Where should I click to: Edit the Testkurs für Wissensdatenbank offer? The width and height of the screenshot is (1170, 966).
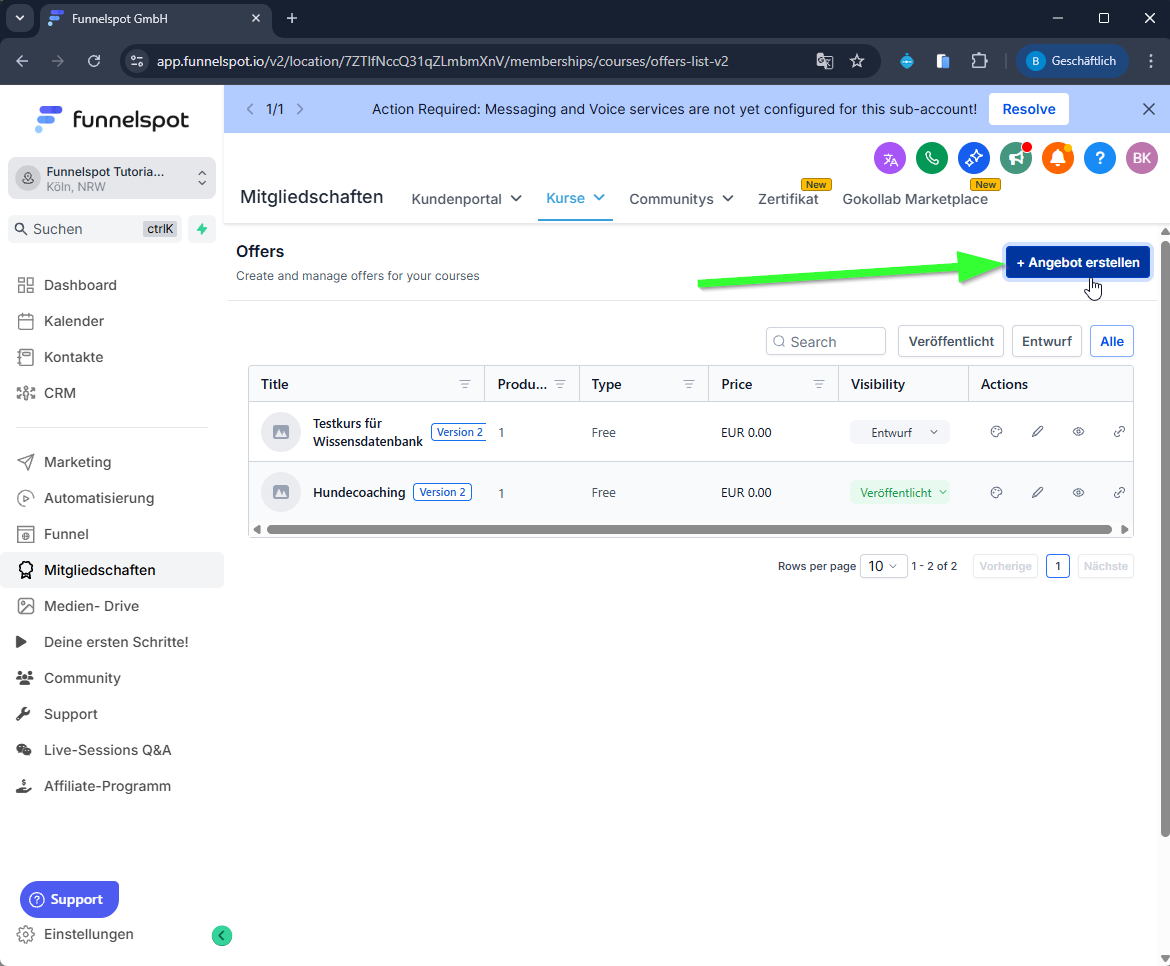click(x=1037, y=432)
